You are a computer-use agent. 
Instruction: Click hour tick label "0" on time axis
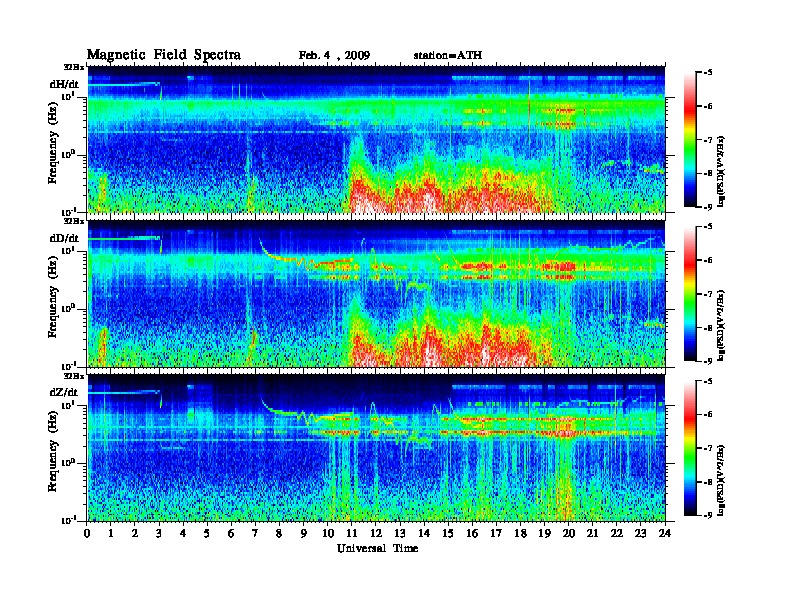click(x=87, y=534)
